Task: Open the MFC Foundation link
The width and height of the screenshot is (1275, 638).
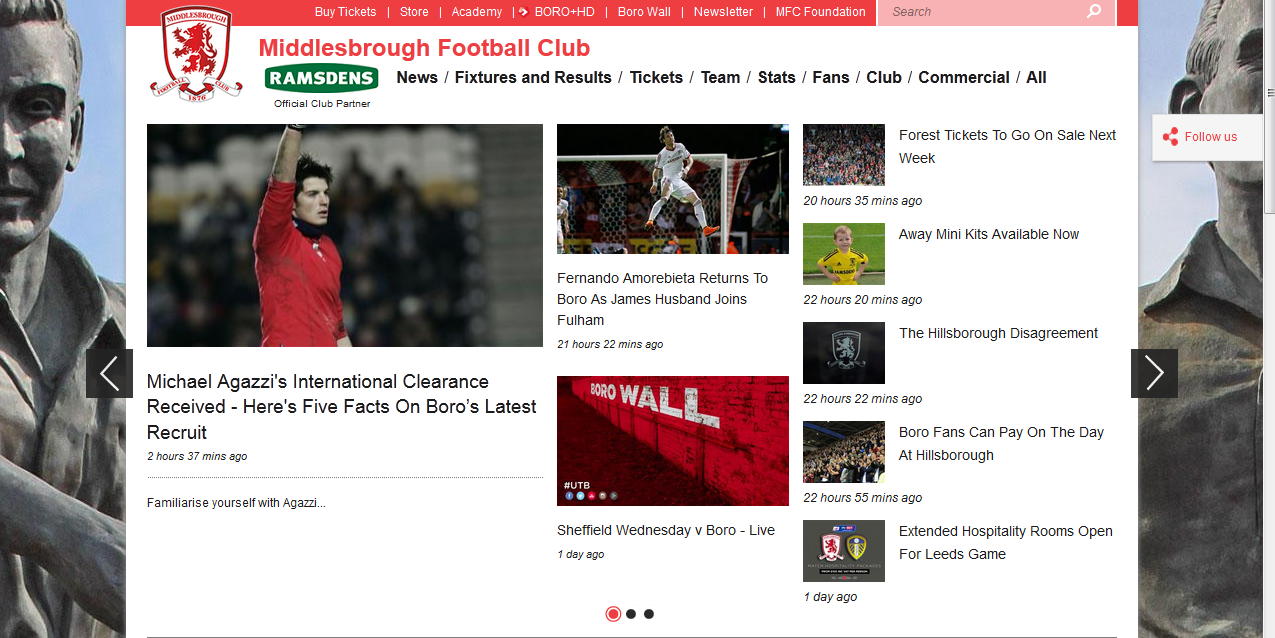Action: pyautogui.click(x=821, y=12)
